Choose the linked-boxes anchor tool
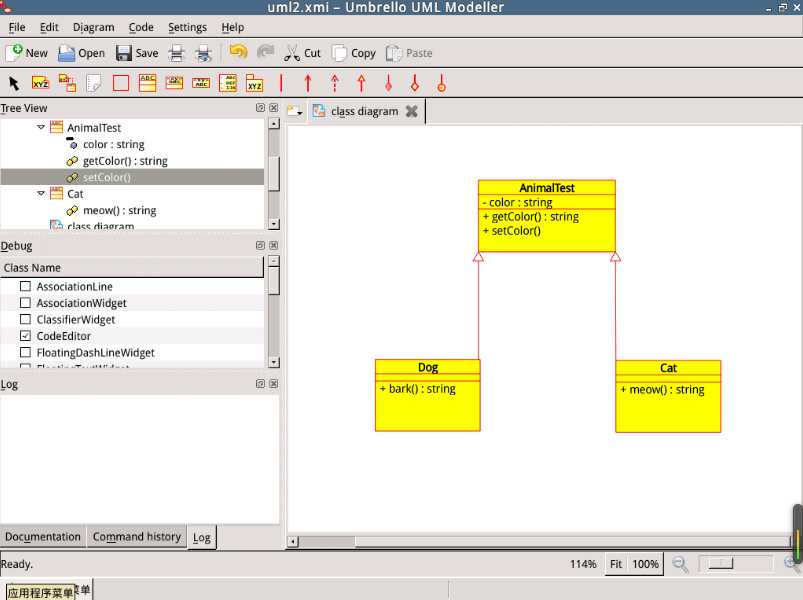 67,83
